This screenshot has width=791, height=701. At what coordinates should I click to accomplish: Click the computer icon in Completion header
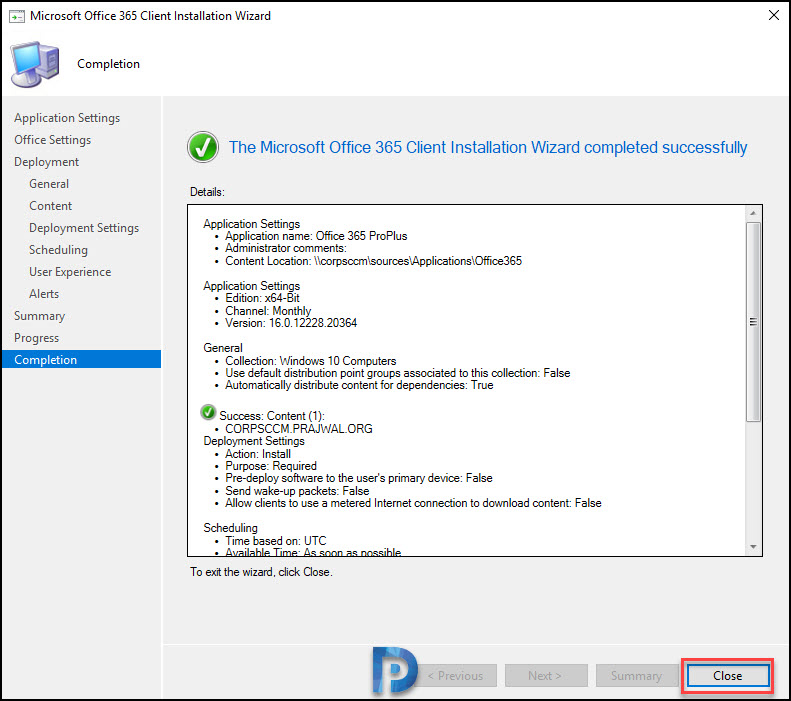coord(35,64)
